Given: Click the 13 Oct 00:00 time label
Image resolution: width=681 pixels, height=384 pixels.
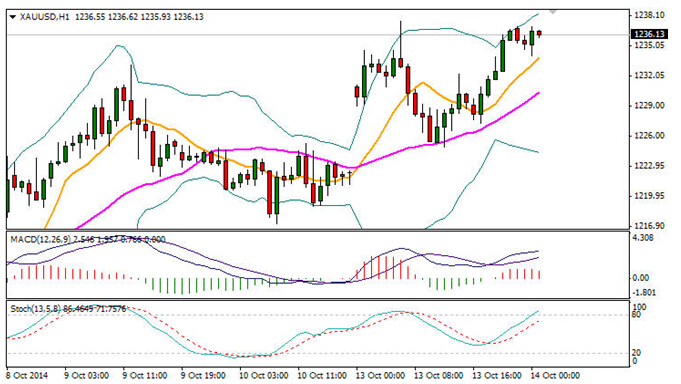Looking at the screenshot, I should pos(380,375).
